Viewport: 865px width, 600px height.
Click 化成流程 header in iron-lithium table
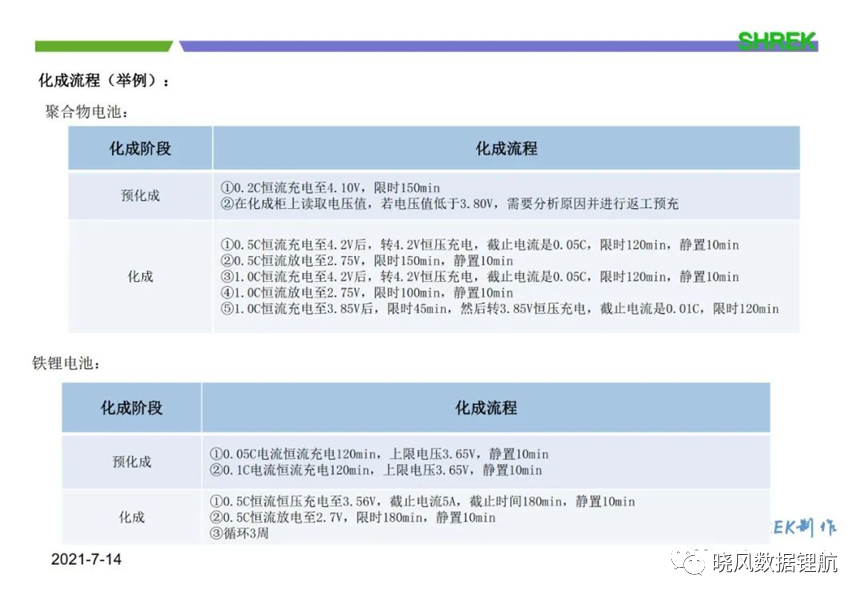pos(486,408)
